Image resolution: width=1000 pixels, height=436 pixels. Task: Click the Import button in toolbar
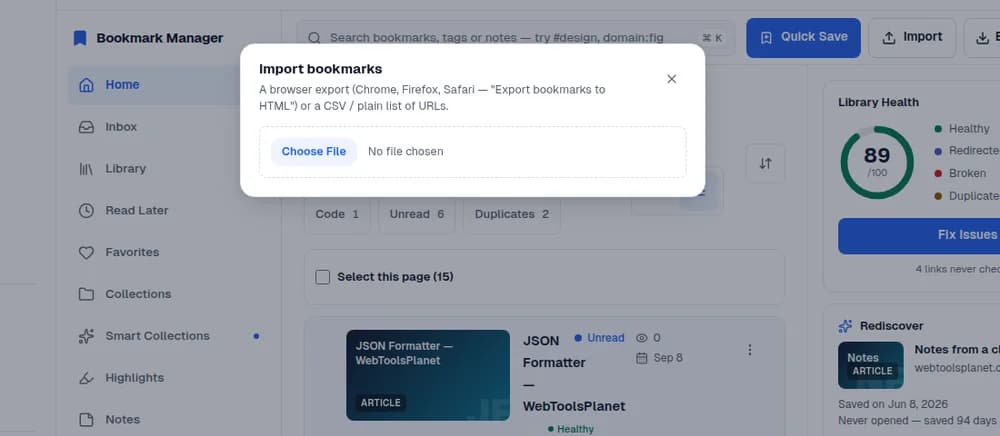[912, 38]
